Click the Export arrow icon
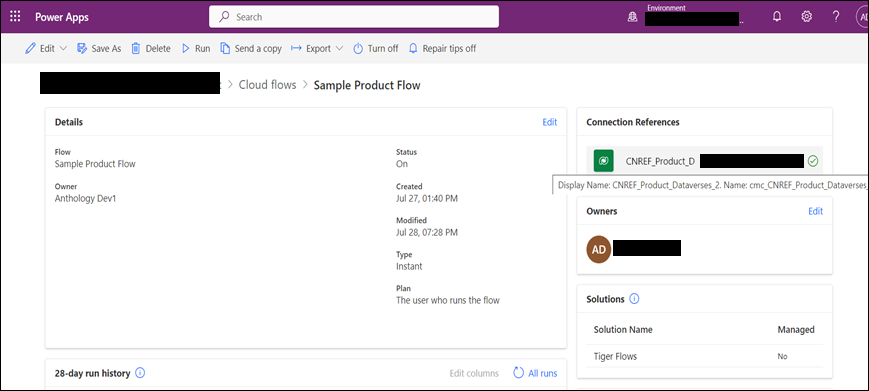869x391 pixels. coord(297,49)
